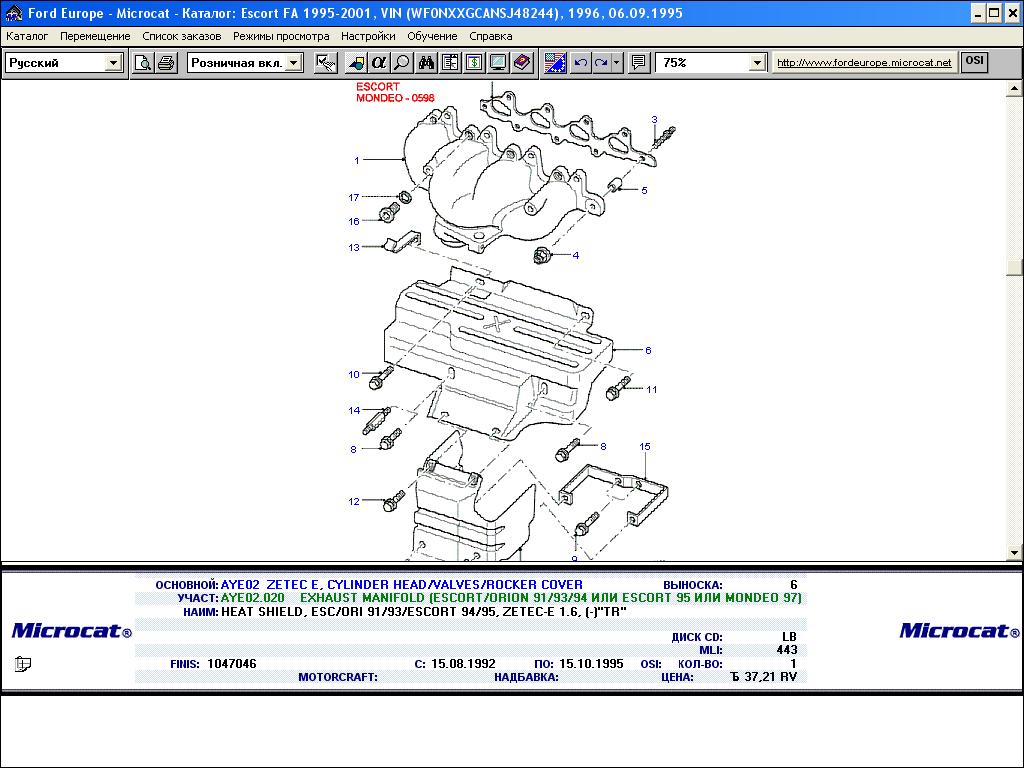Open the www.fordeurope.microcat.net link

click(x=864, y=63)
